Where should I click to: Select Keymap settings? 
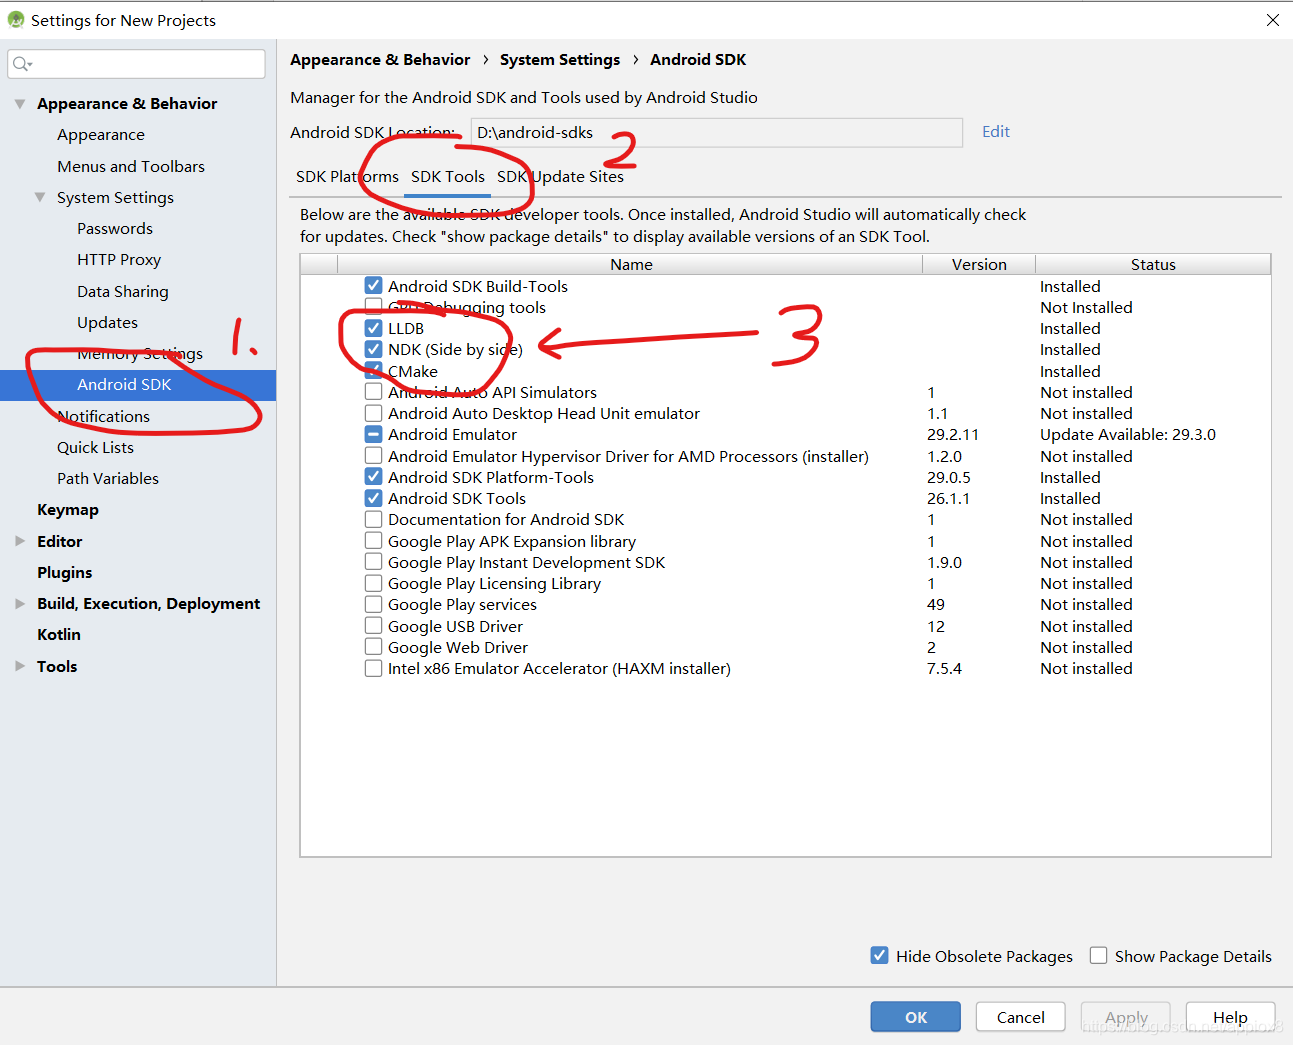(x=68, y=510)
